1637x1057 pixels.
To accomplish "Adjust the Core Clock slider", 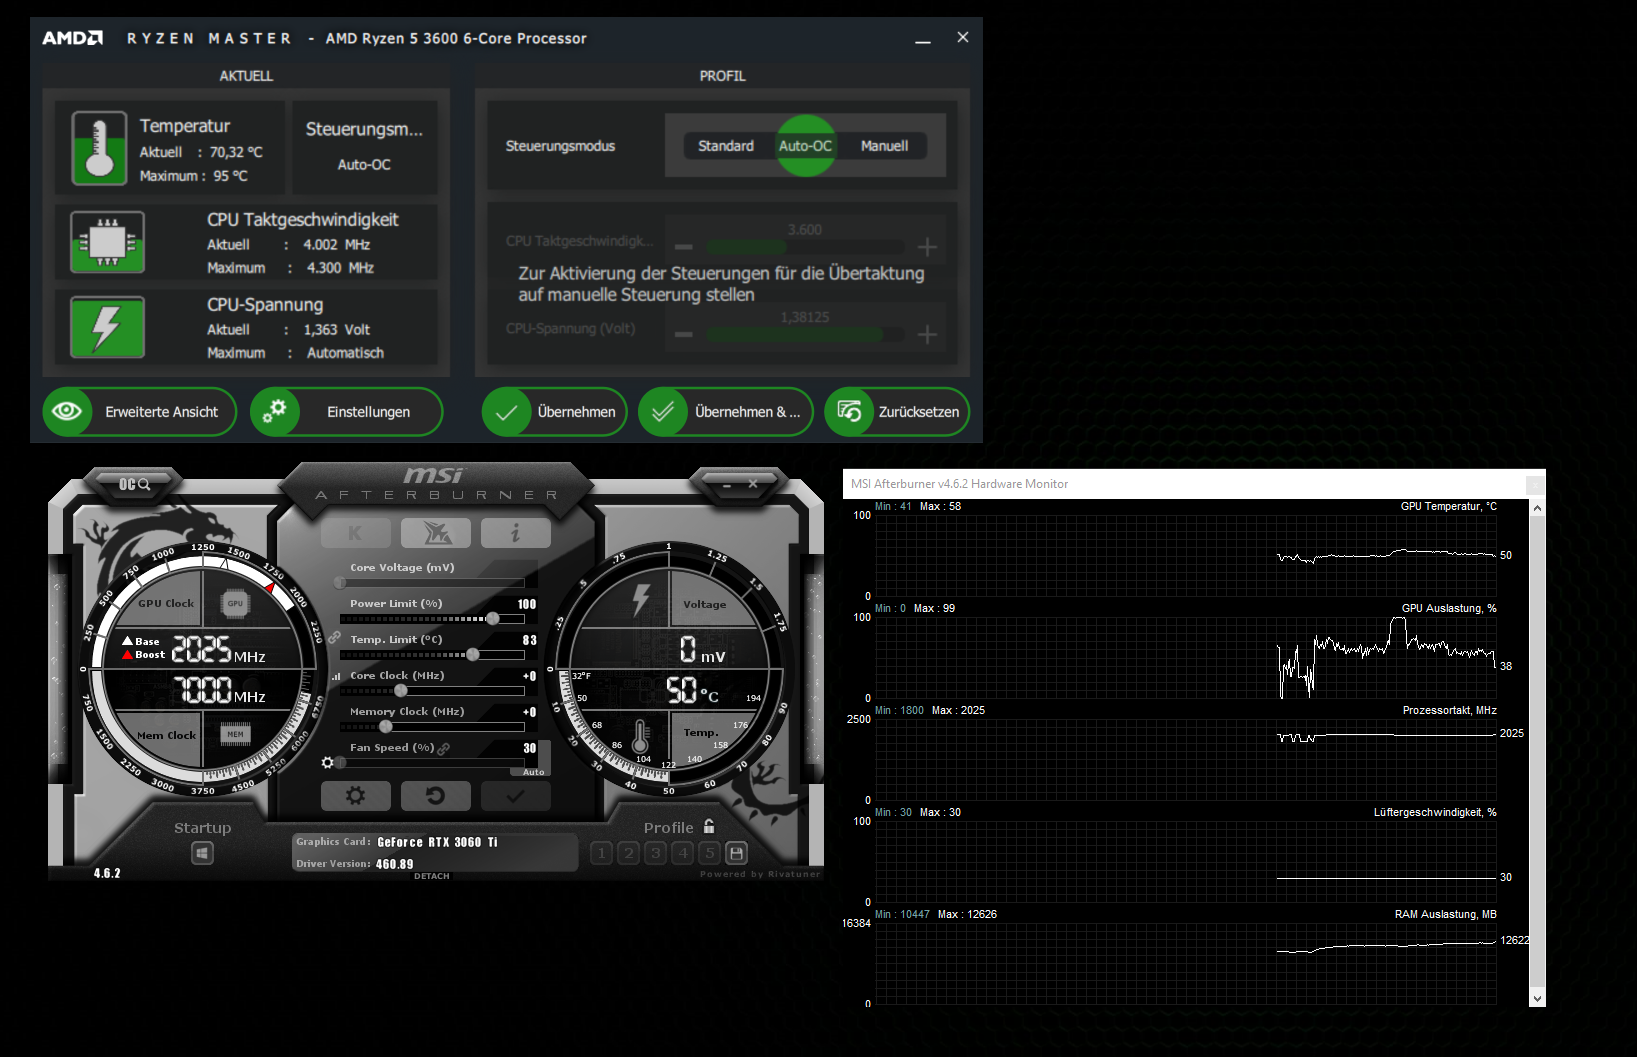I will (x=432, y=691).
